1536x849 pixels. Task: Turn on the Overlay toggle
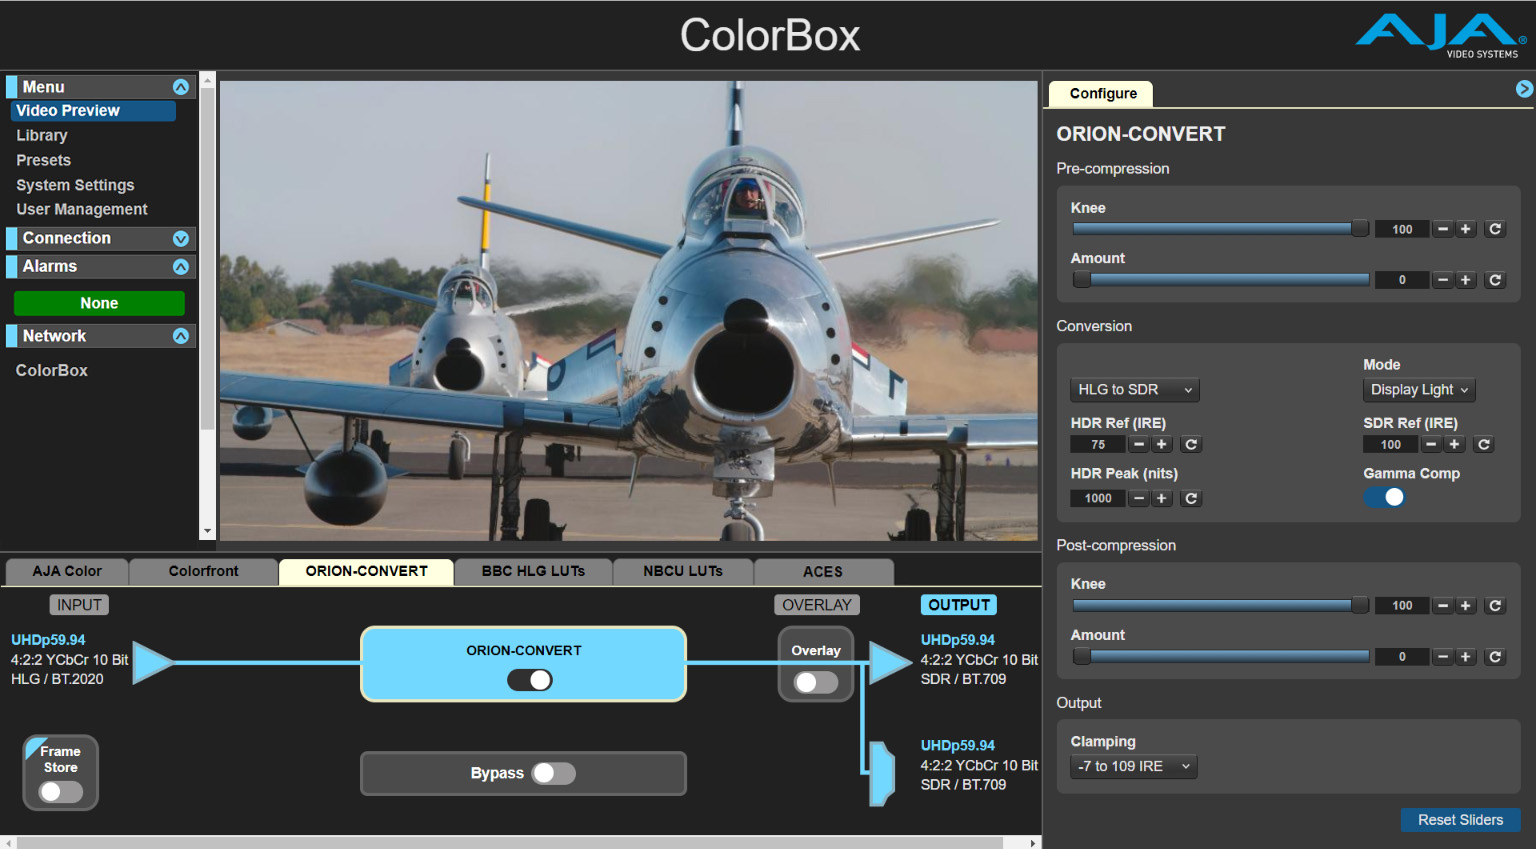[815, 683]
